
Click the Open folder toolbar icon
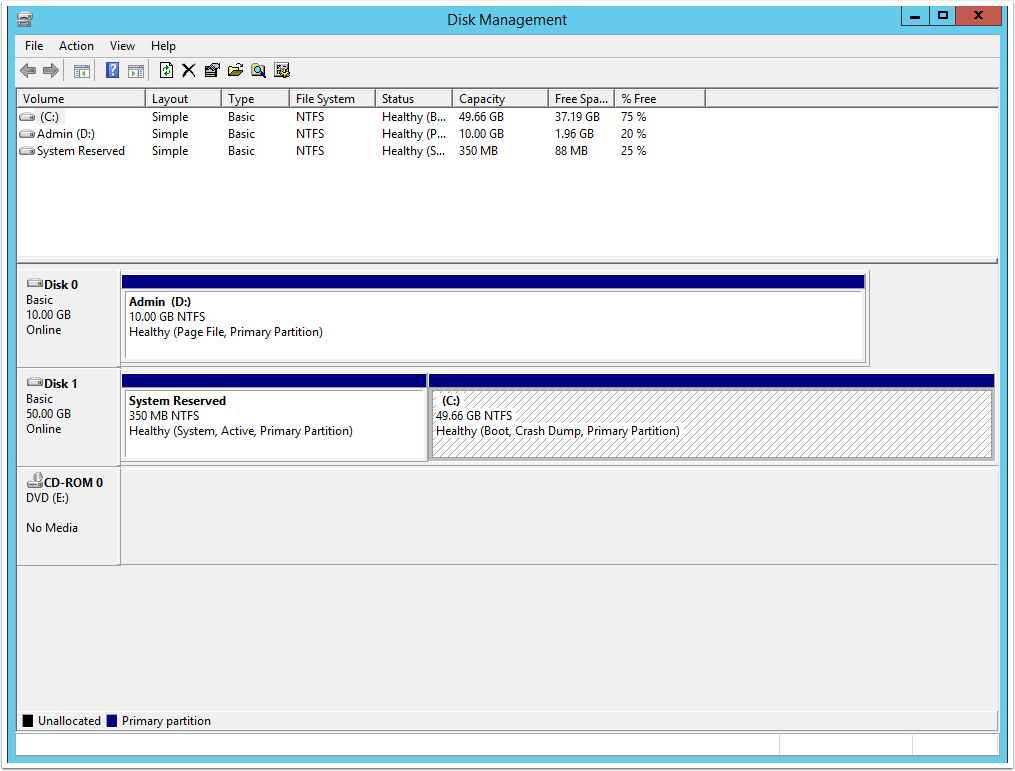coord(235,71)
